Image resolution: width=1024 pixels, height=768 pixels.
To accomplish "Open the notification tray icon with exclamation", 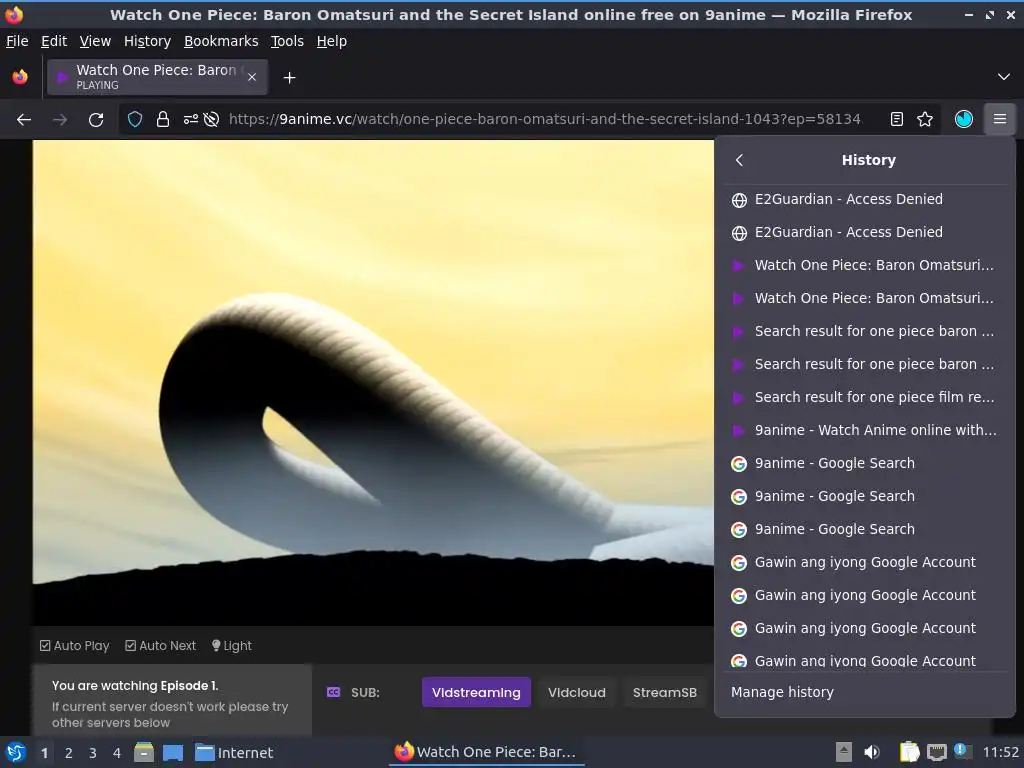I will pyautogui.click(x=961, y=751).
